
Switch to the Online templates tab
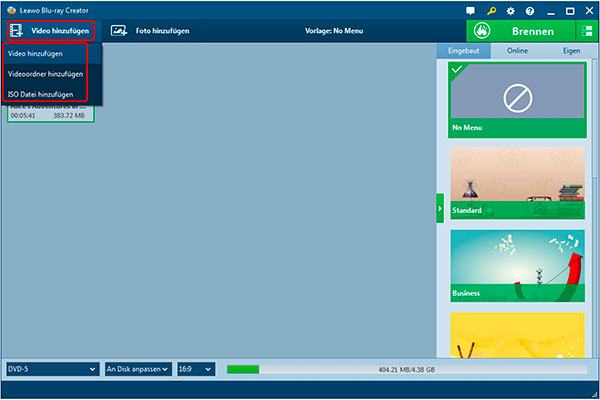(x=517, y=51)
